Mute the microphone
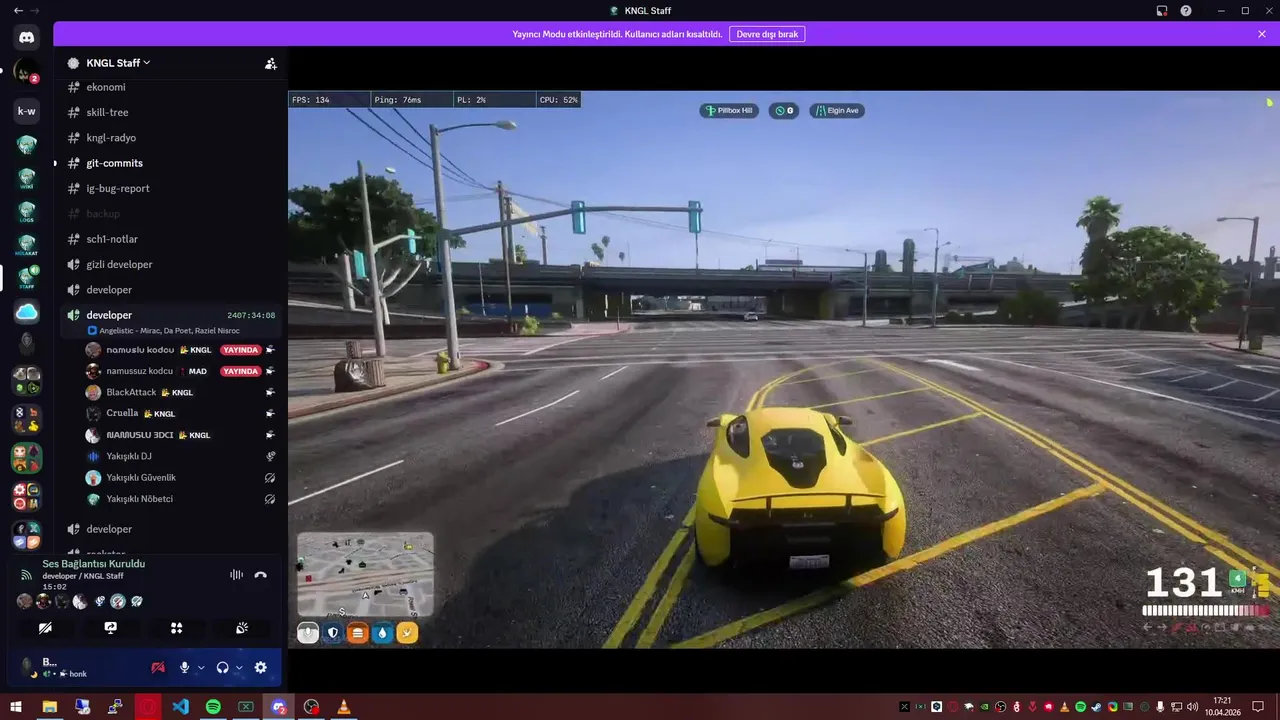The image size is (1280, 720). 184,667
